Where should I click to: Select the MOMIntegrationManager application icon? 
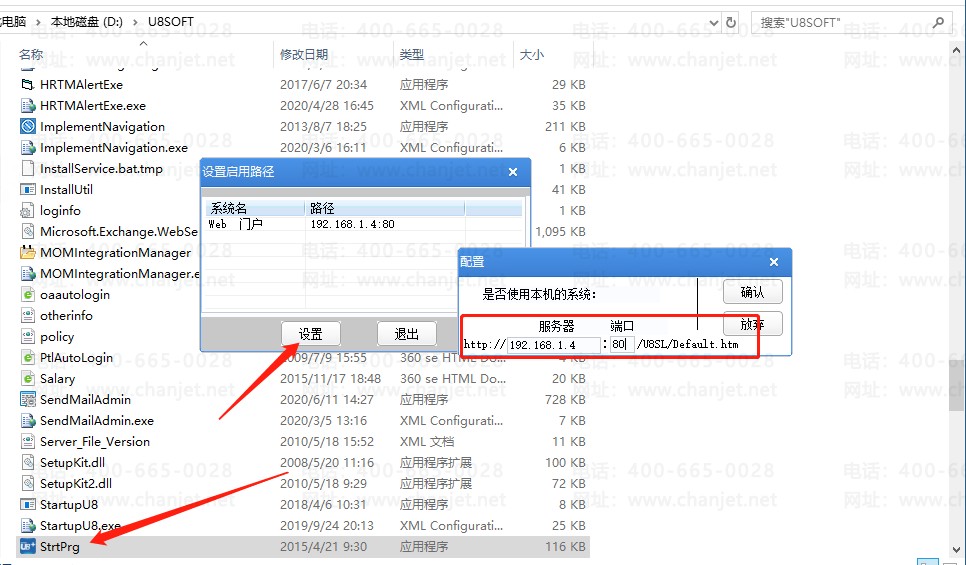point(28,252)
